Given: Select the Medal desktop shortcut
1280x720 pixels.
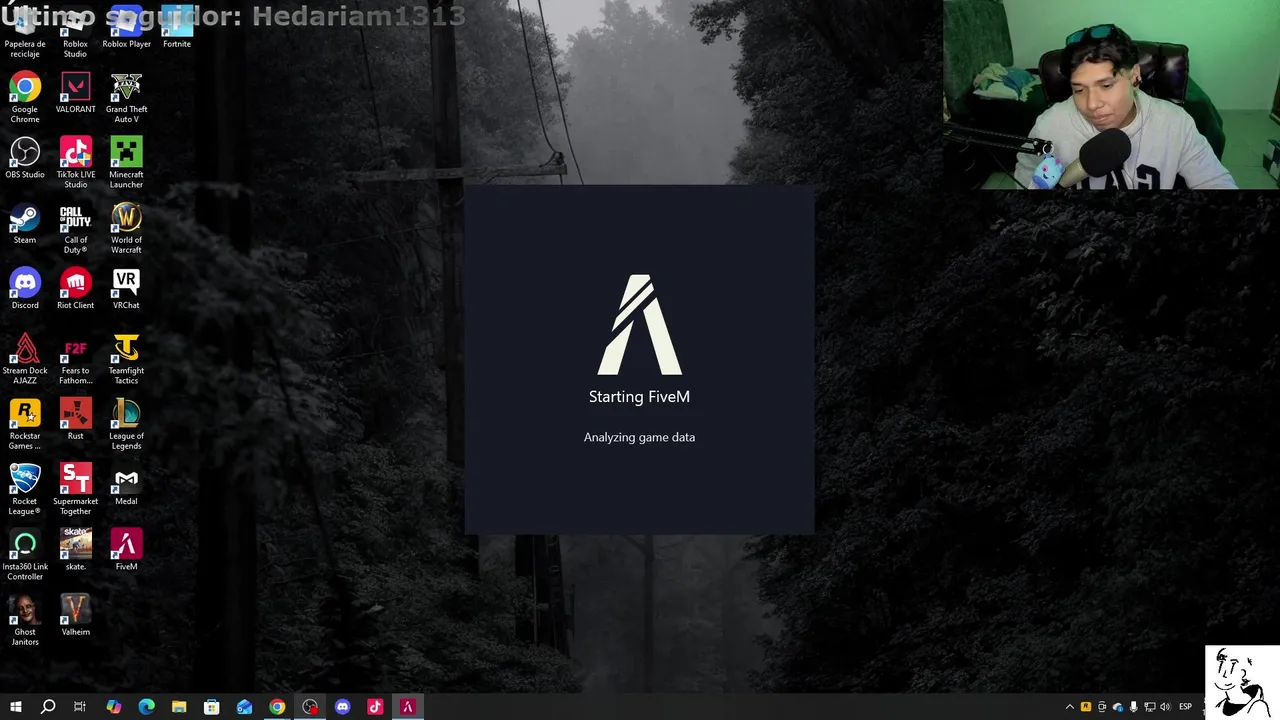Looking at the screenshot, I should pos(126,484).
